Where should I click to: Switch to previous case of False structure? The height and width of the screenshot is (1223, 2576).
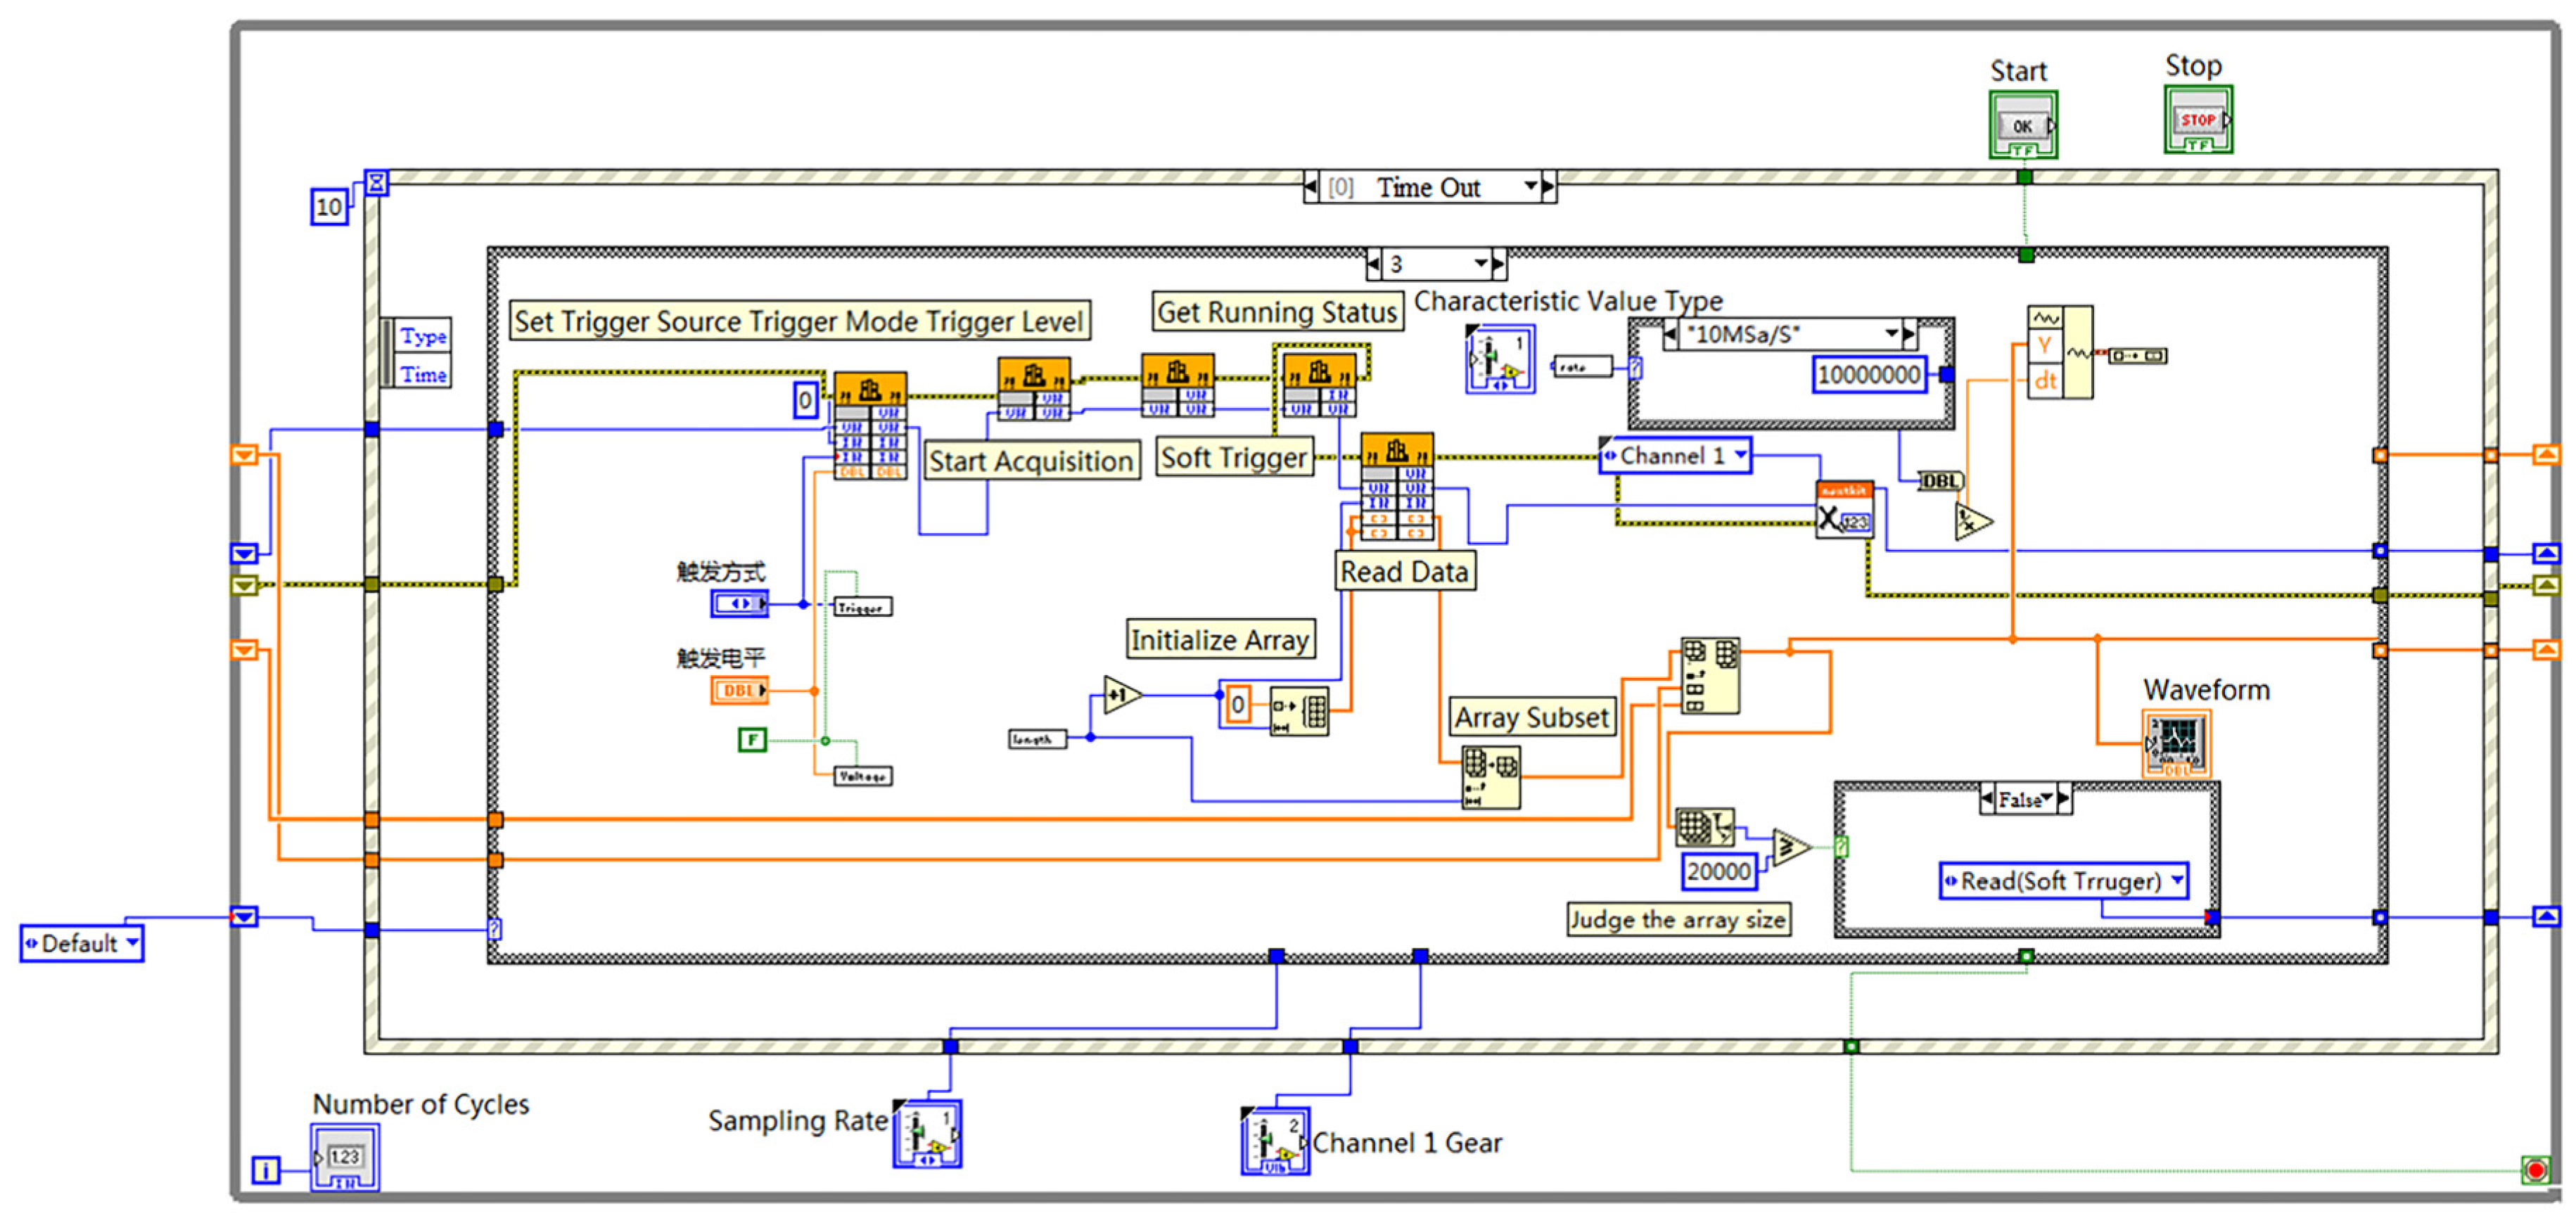point(1987,799)
